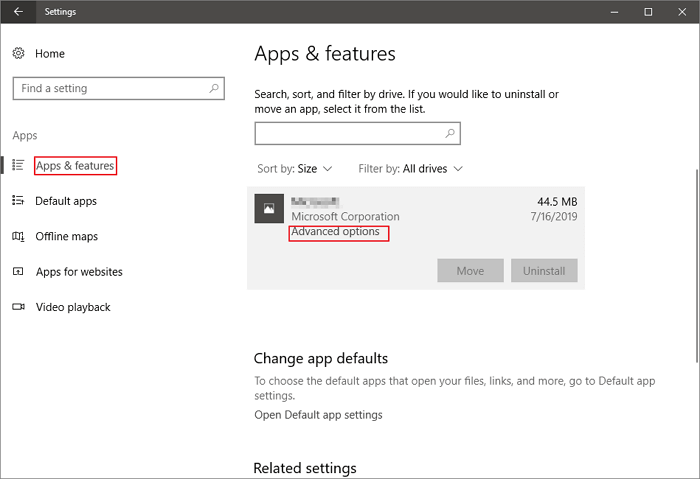This screenshot has width=700, height=479.
Task: Open the Apps & features section
Action: click(75, 166)
